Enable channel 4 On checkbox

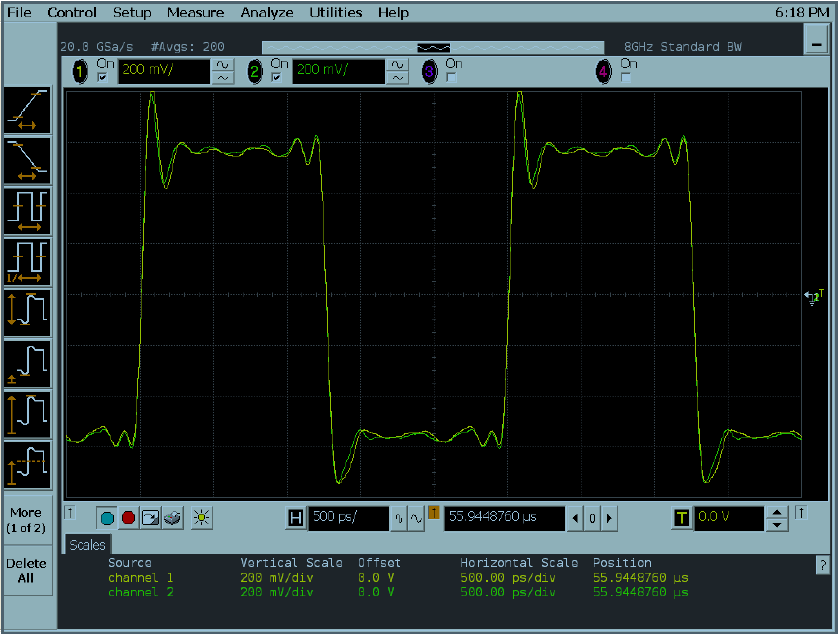click(x=626, y=78)
